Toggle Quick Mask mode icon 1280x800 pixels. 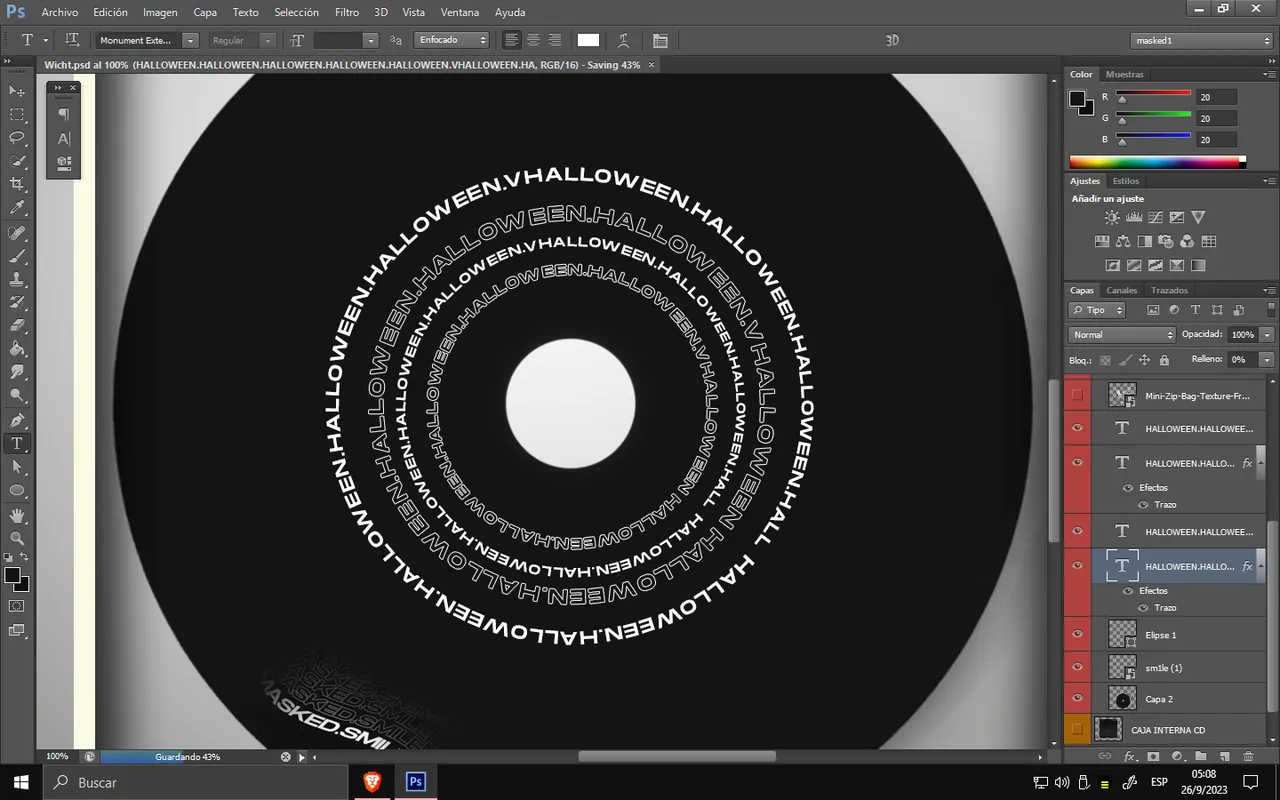pos(17,606)
